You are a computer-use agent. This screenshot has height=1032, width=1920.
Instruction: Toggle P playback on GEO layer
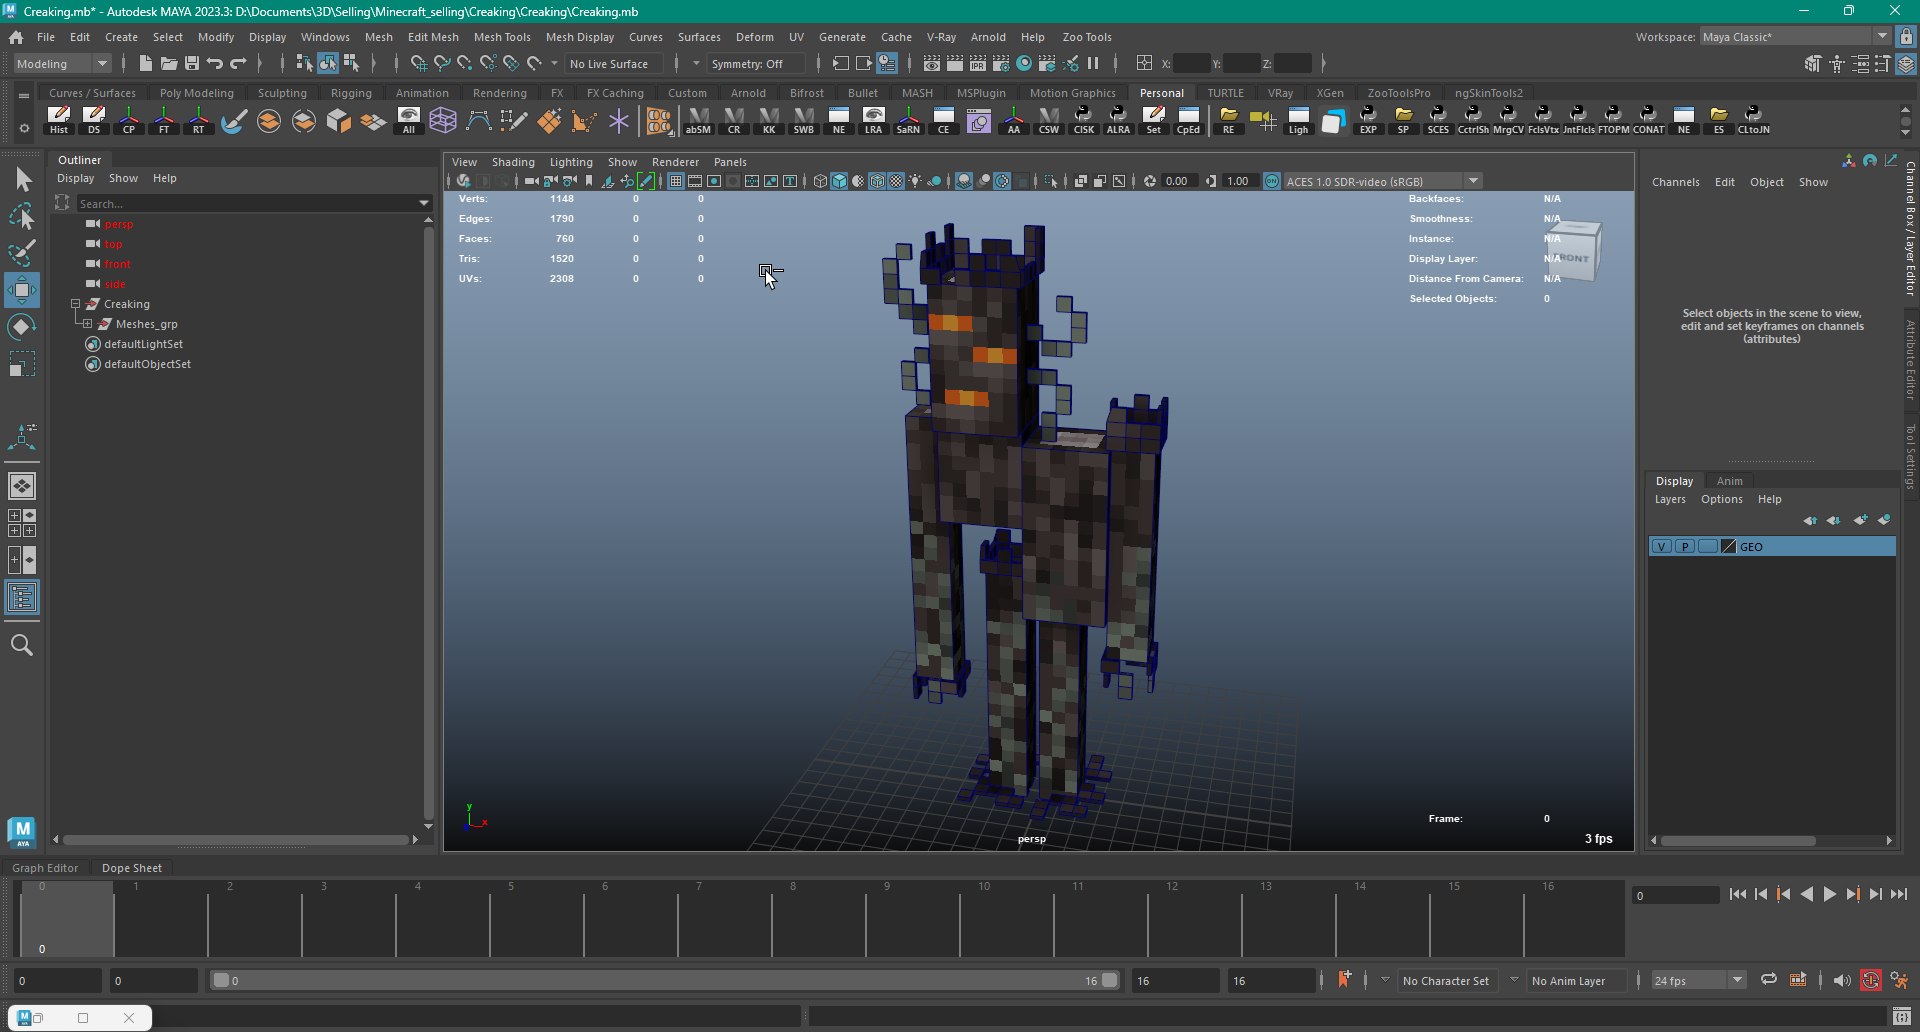point(1685,547)
